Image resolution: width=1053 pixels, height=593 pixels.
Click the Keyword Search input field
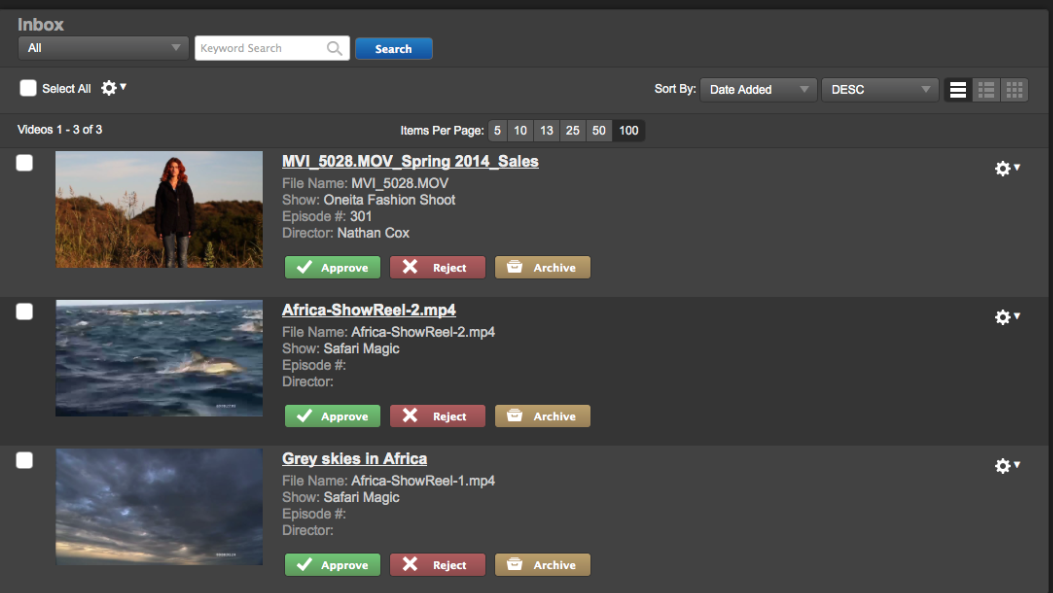tap(260, 48)
